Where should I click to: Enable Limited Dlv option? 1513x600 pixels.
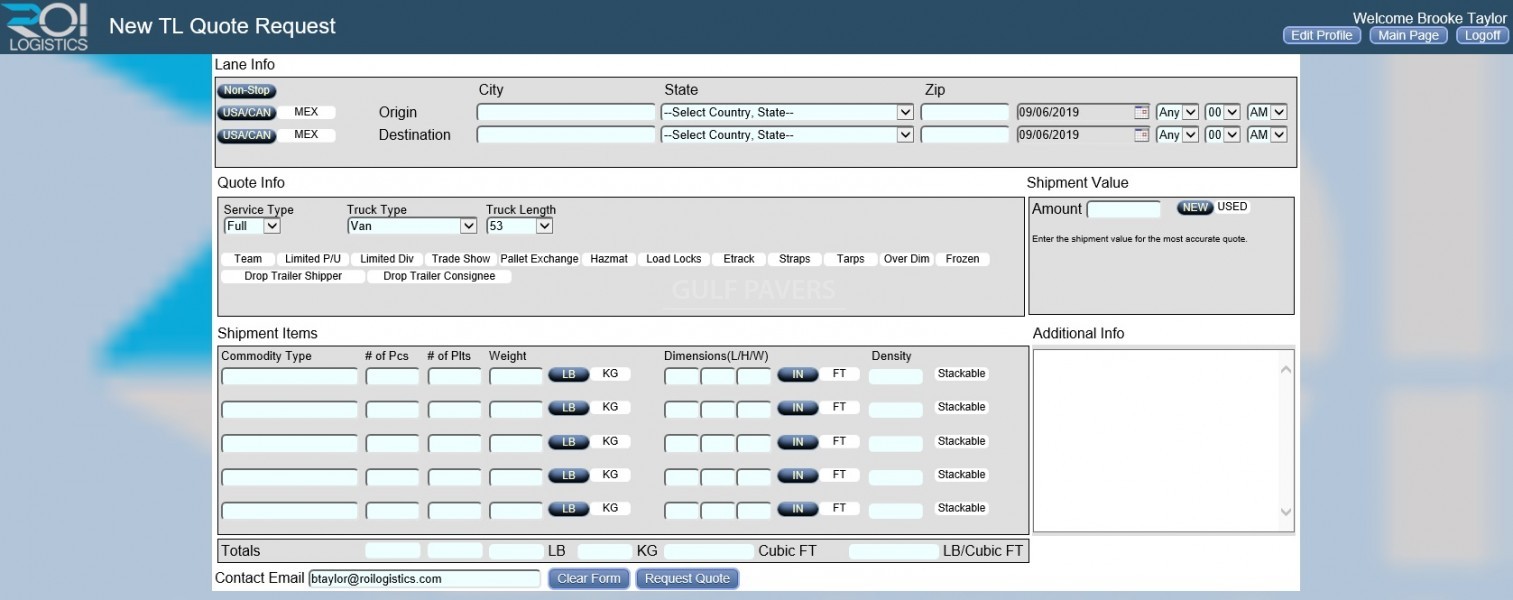point(387,259)
